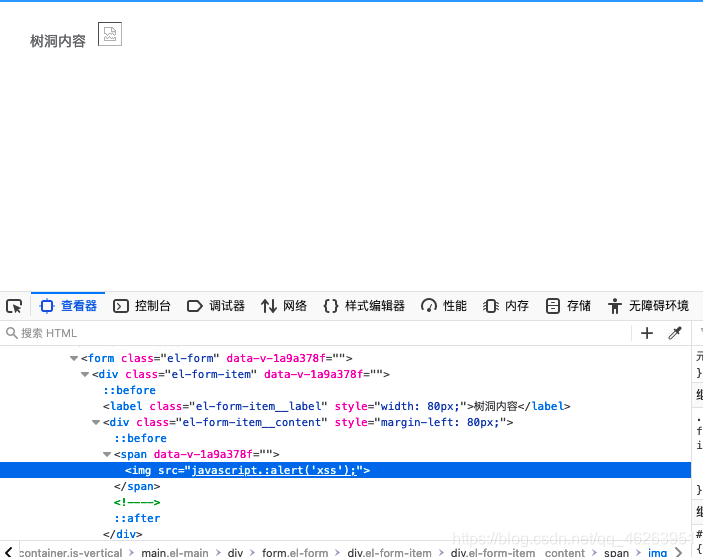Activate the element picker tool
Image resolution: width=703 pixels, height=557 pixels.
click(14, 306)
